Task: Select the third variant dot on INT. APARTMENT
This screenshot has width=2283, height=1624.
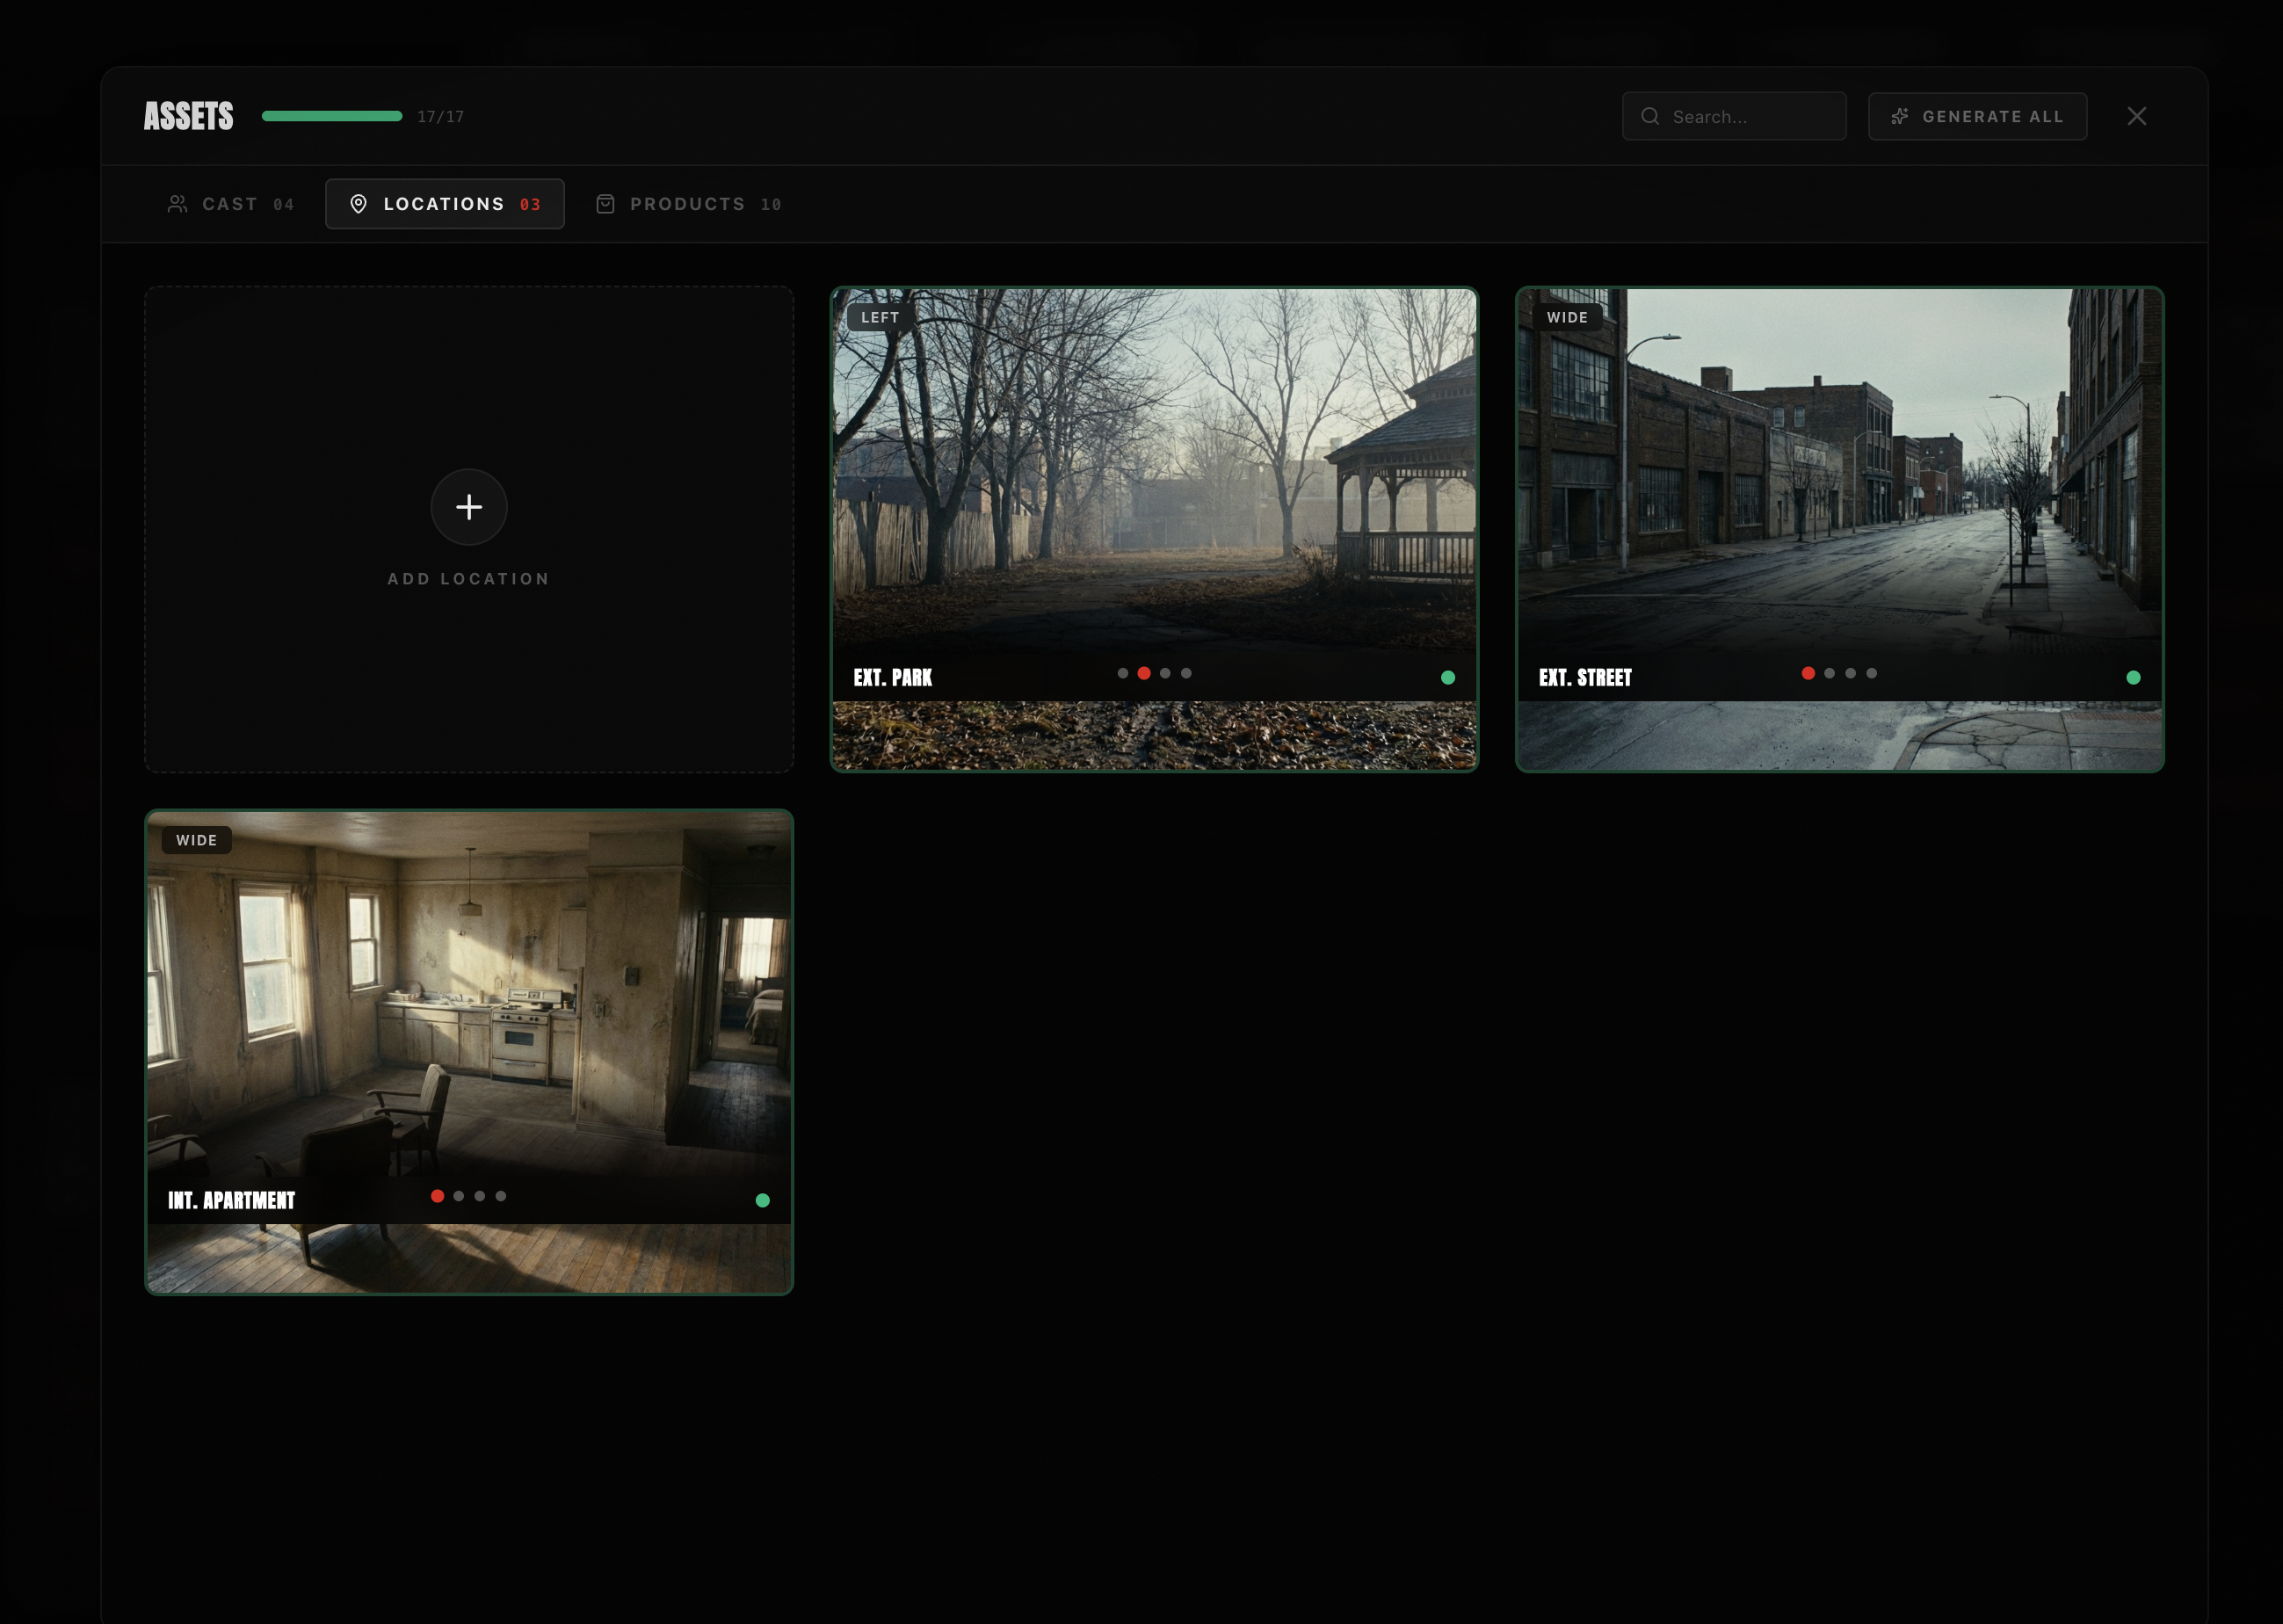Action: 479,1195
